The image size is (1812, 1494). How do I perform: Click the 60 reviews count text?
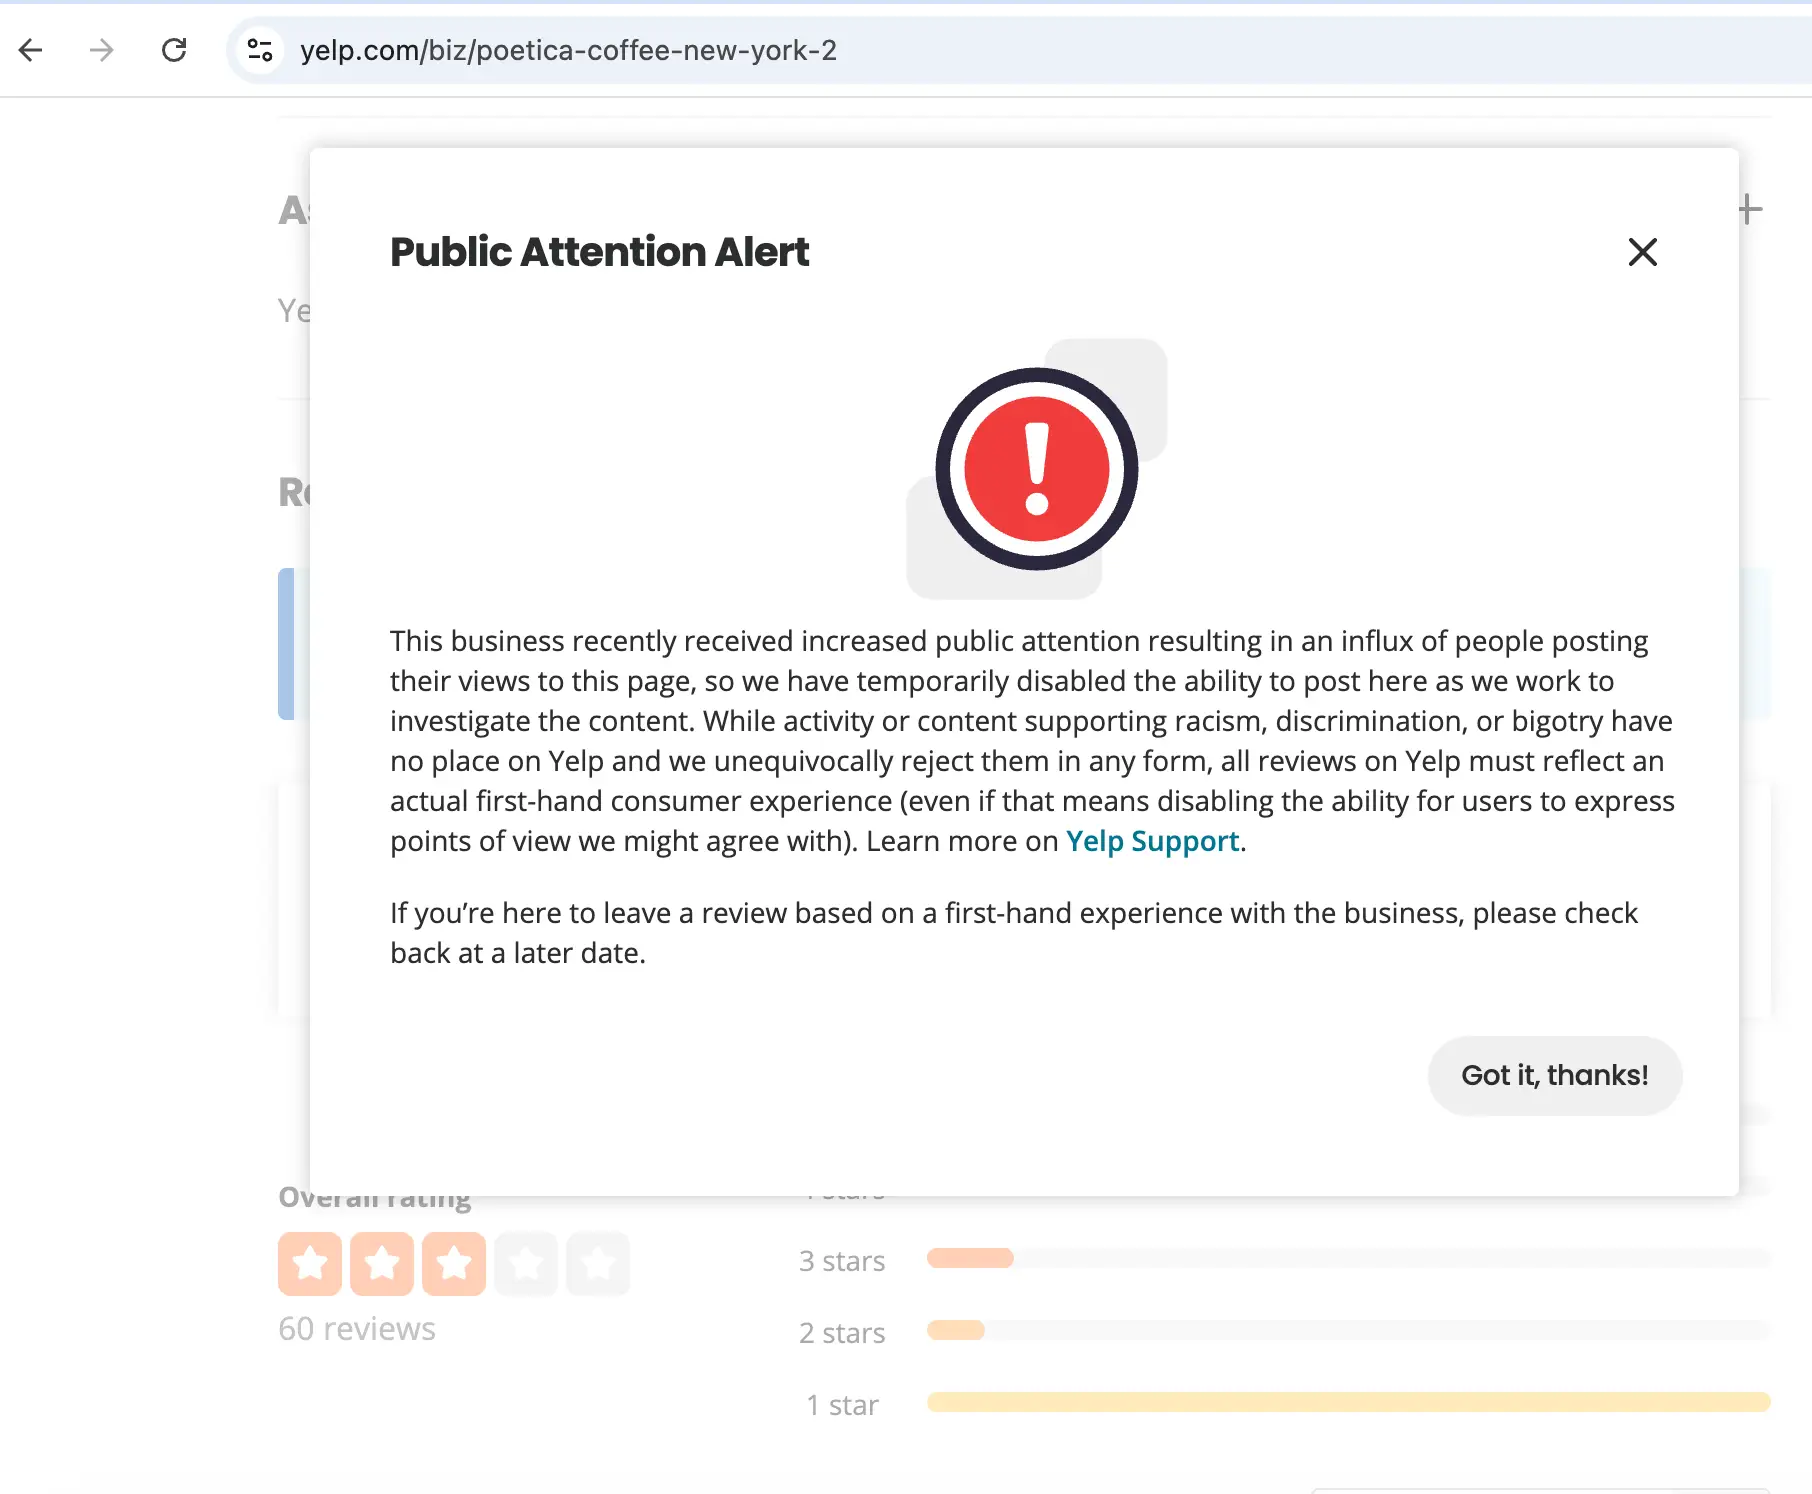coord(357,1329)
